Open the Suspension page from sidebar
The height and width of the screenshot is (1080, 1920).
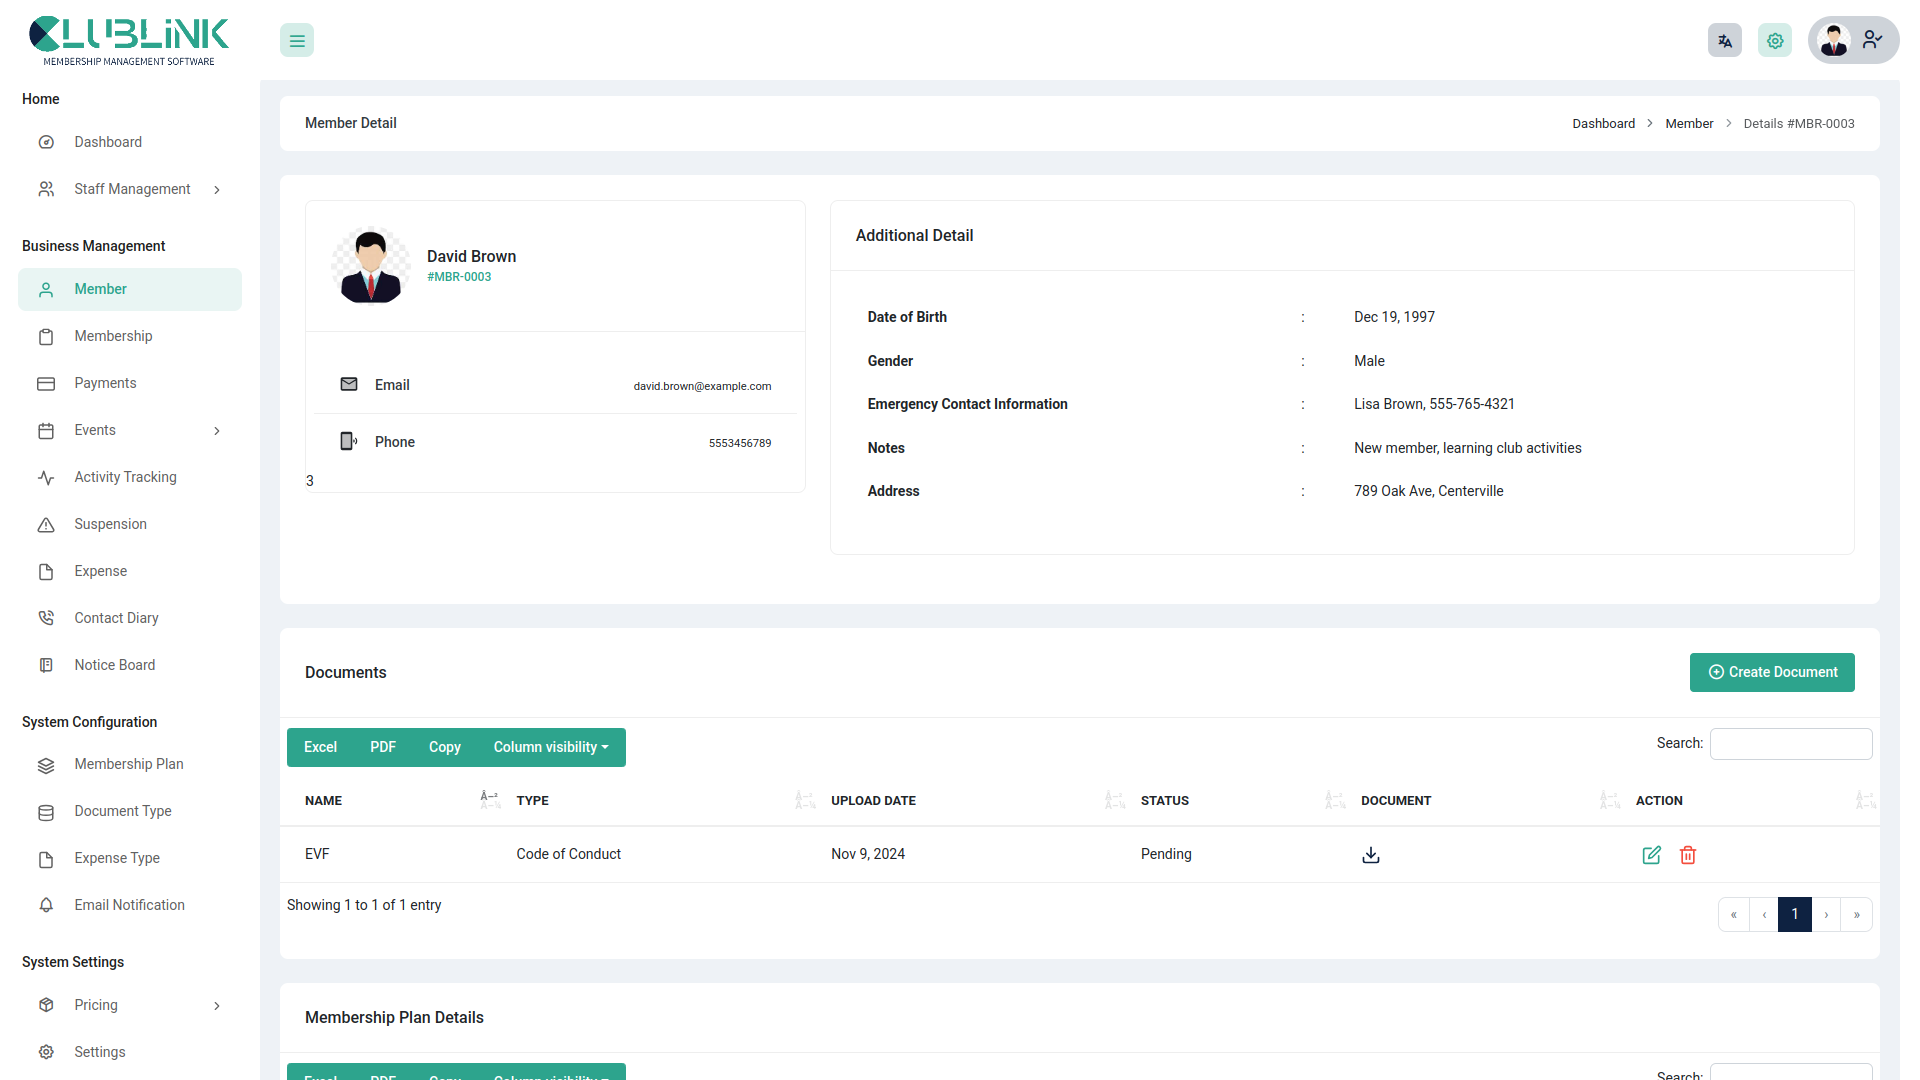pyautogui.click(x=110, y=524)
